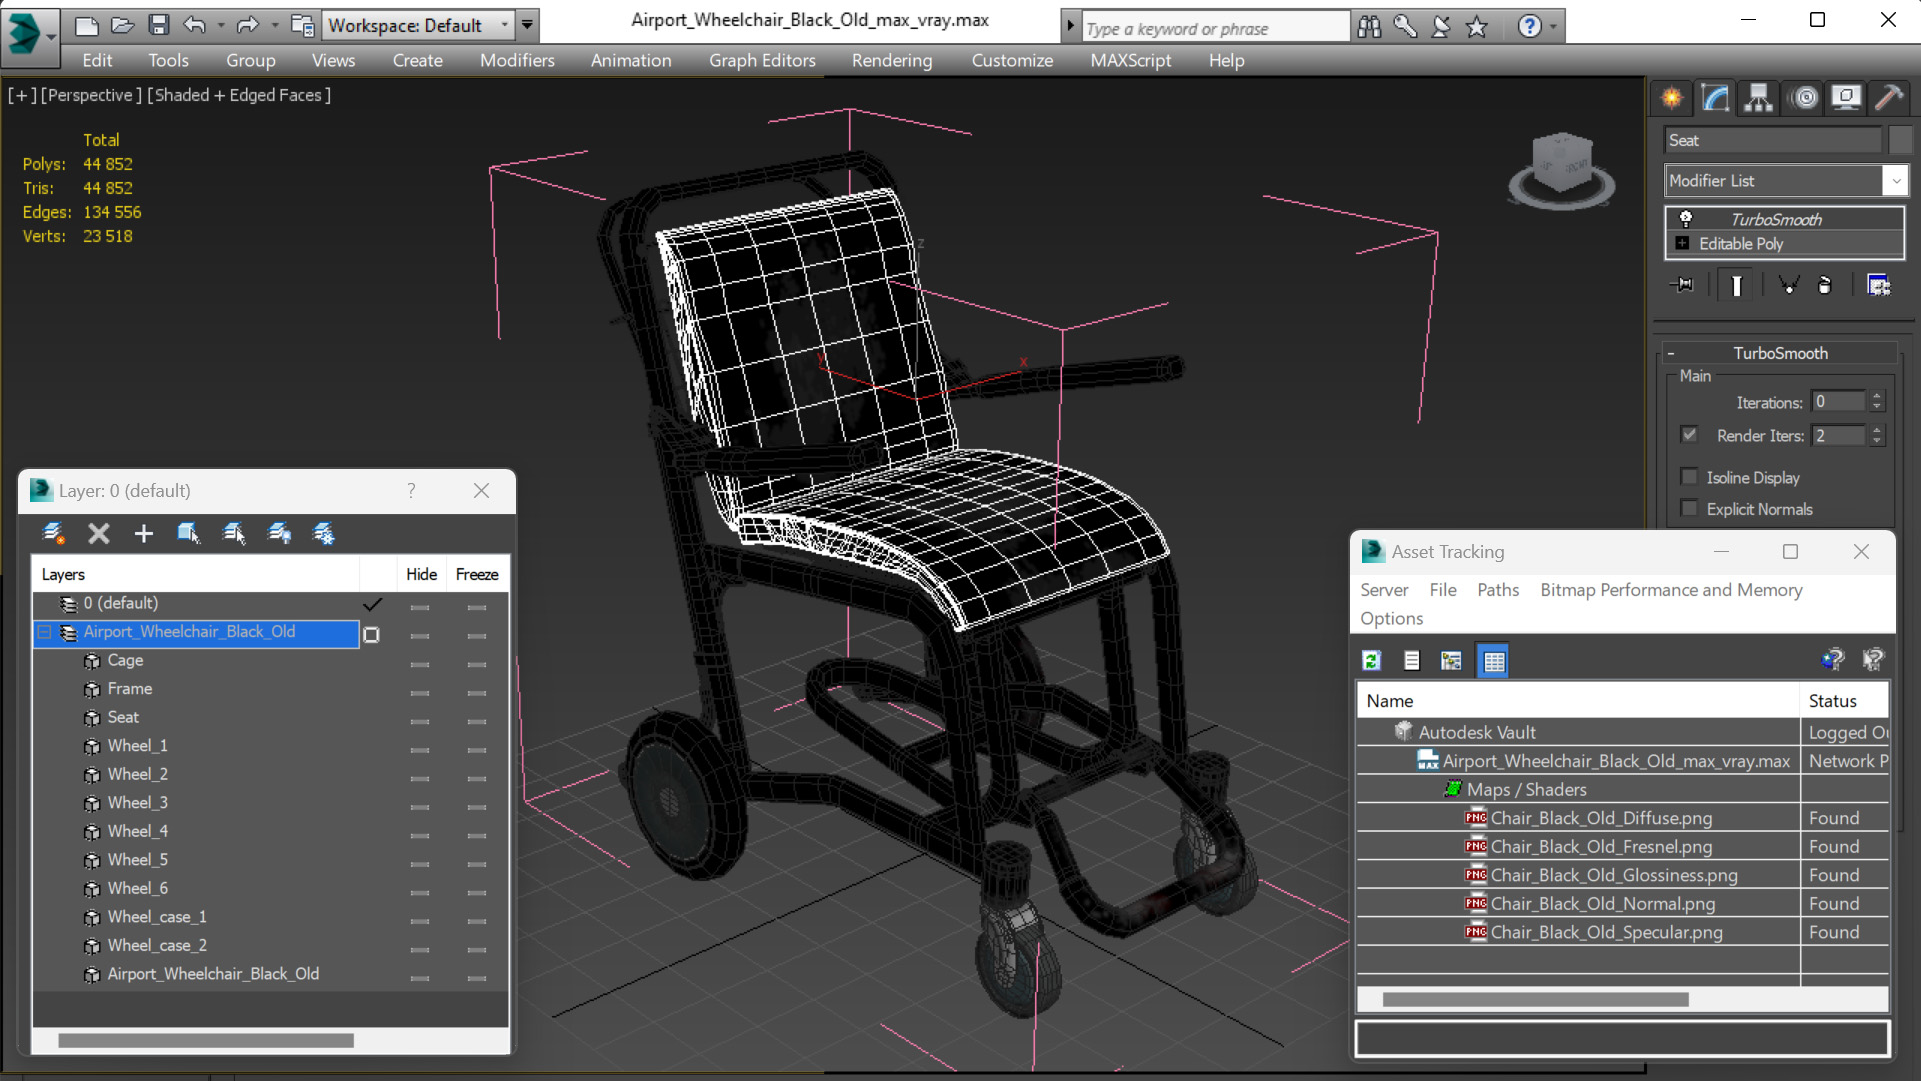Open the Rendering menu
The width and height of the screenshot is (1921, 1081).
click(891, 60)
